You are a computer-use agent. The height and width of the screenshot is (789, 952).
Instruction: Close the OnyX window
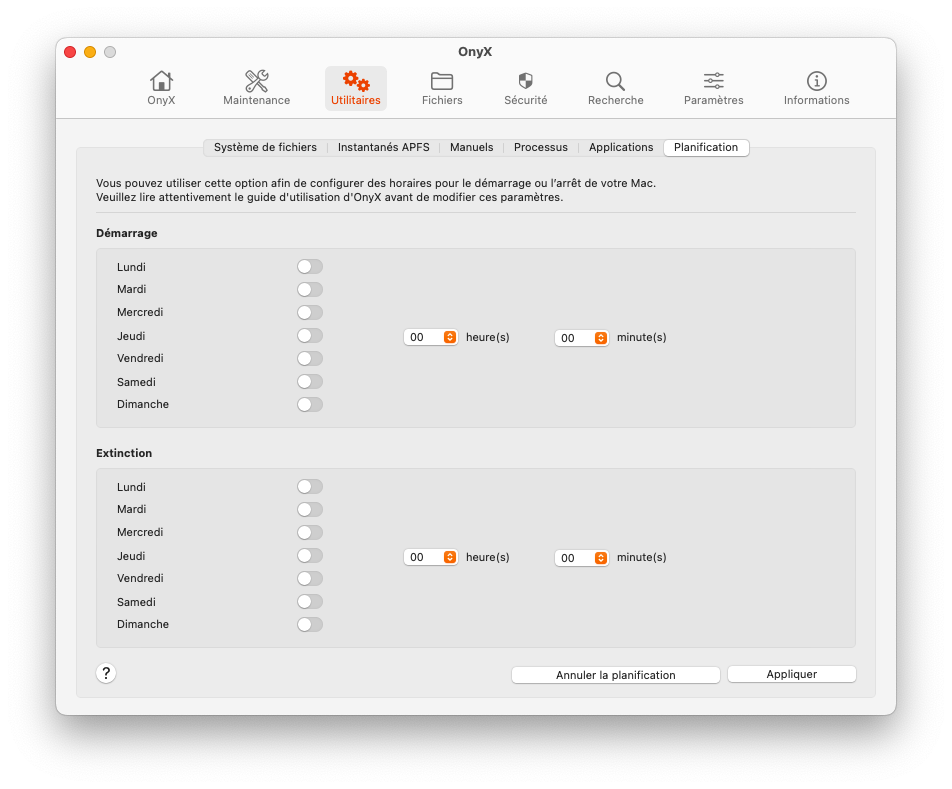point(70,52)
